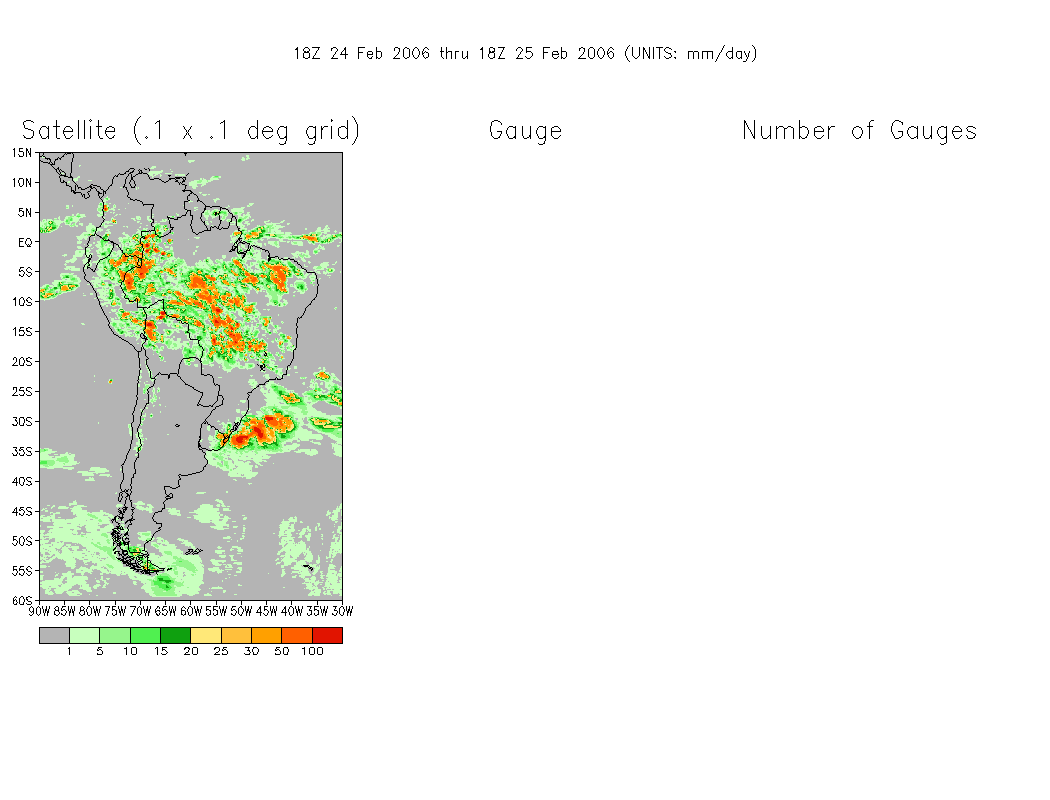Screen dimensions: 1050x800
Task: Click the 15N latitude label
Action: (x=22, y=153)
